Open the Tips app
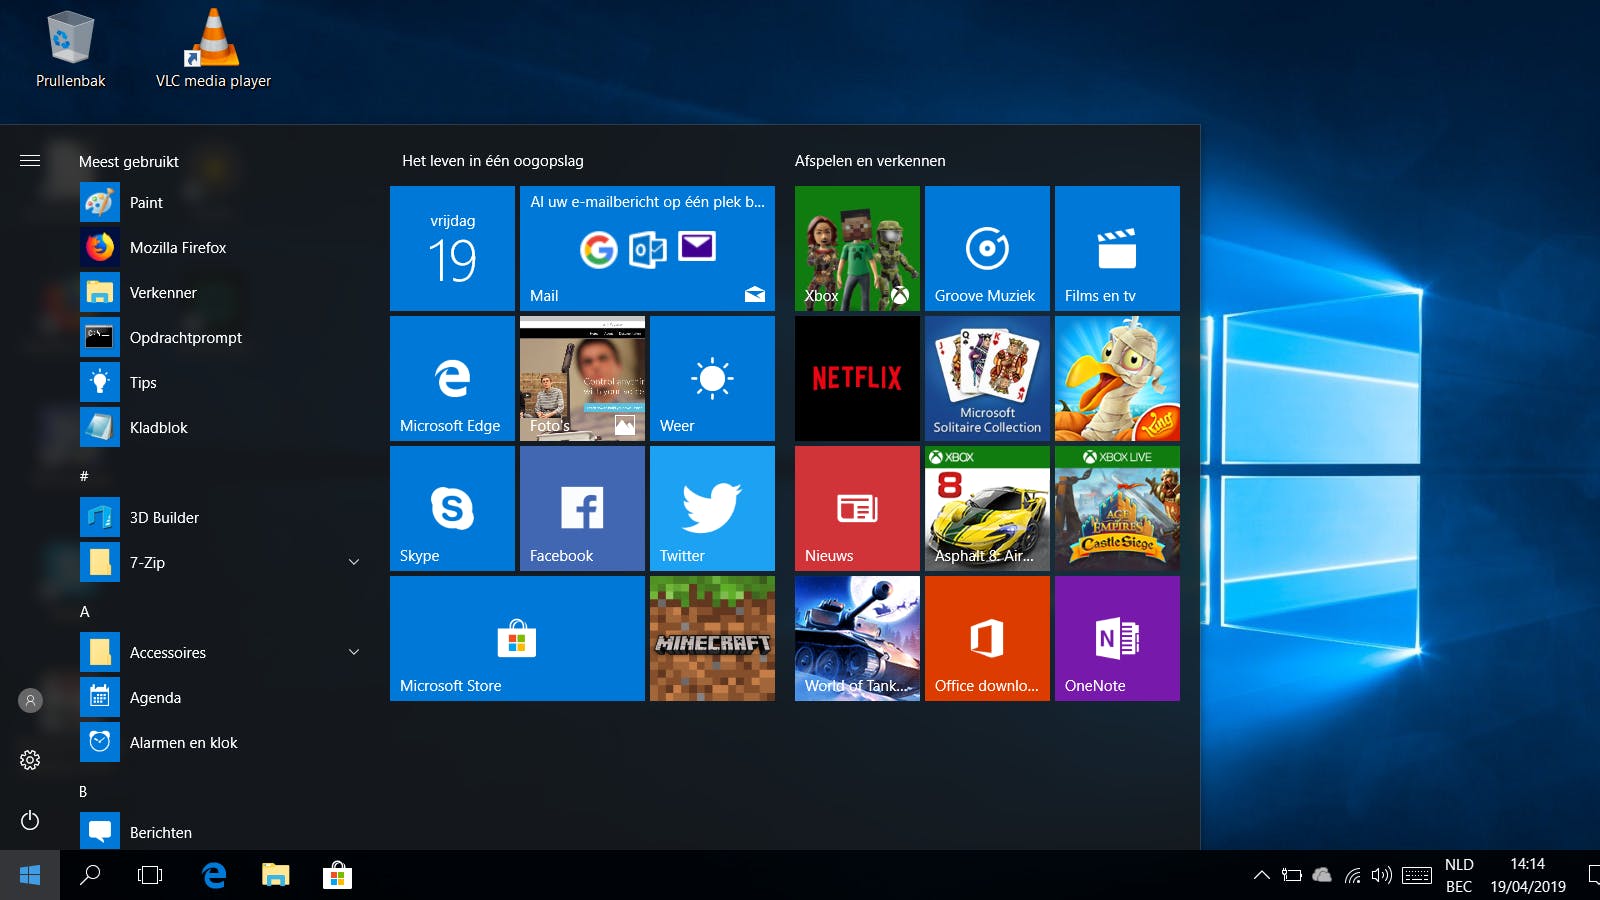The width and height of the screenshot is (1600, 900). [x=220, y=382]
